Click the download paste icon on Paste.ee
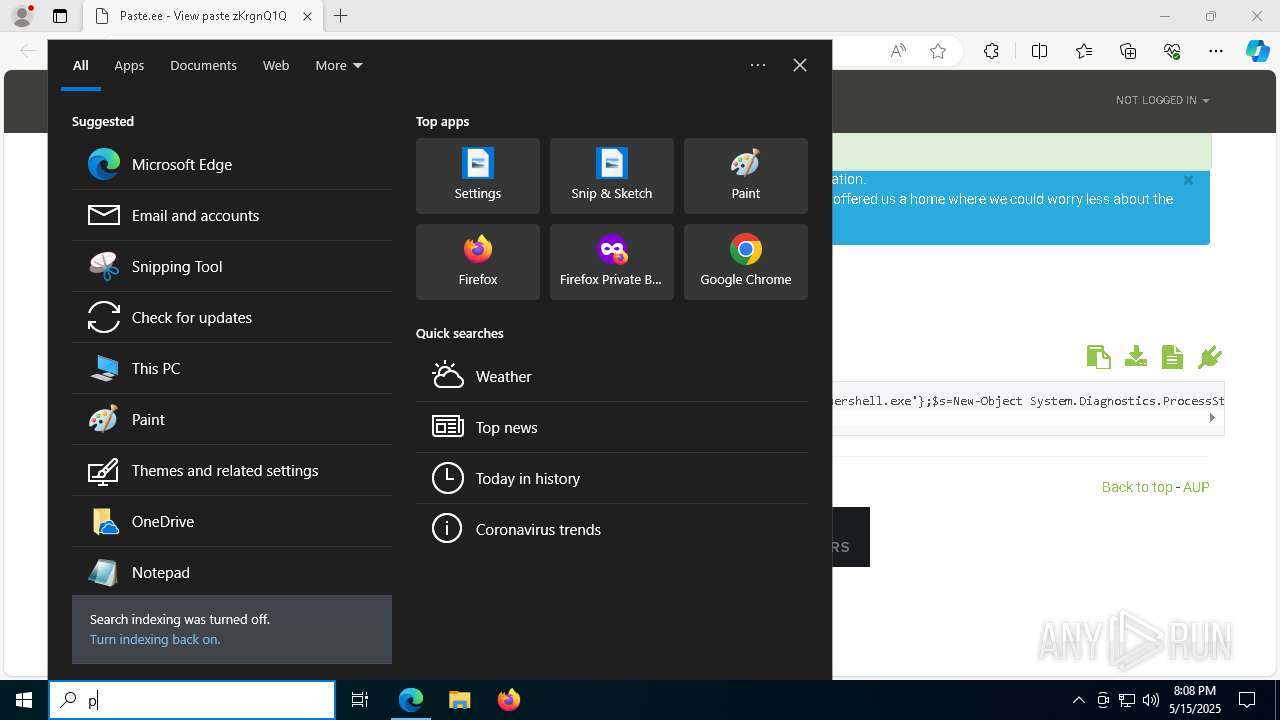Viewport: 1280px width, 720px height. pos(1135,357)
